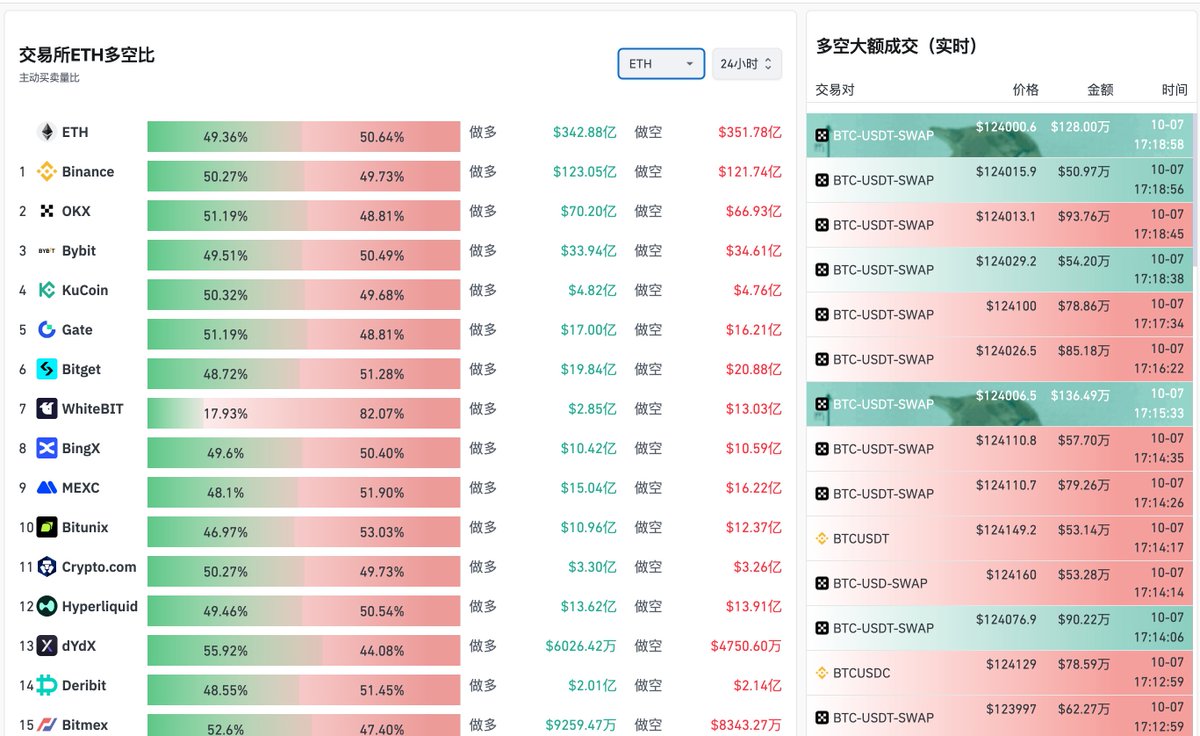Click the WhiteBIT logo icon

pos(47,409)
